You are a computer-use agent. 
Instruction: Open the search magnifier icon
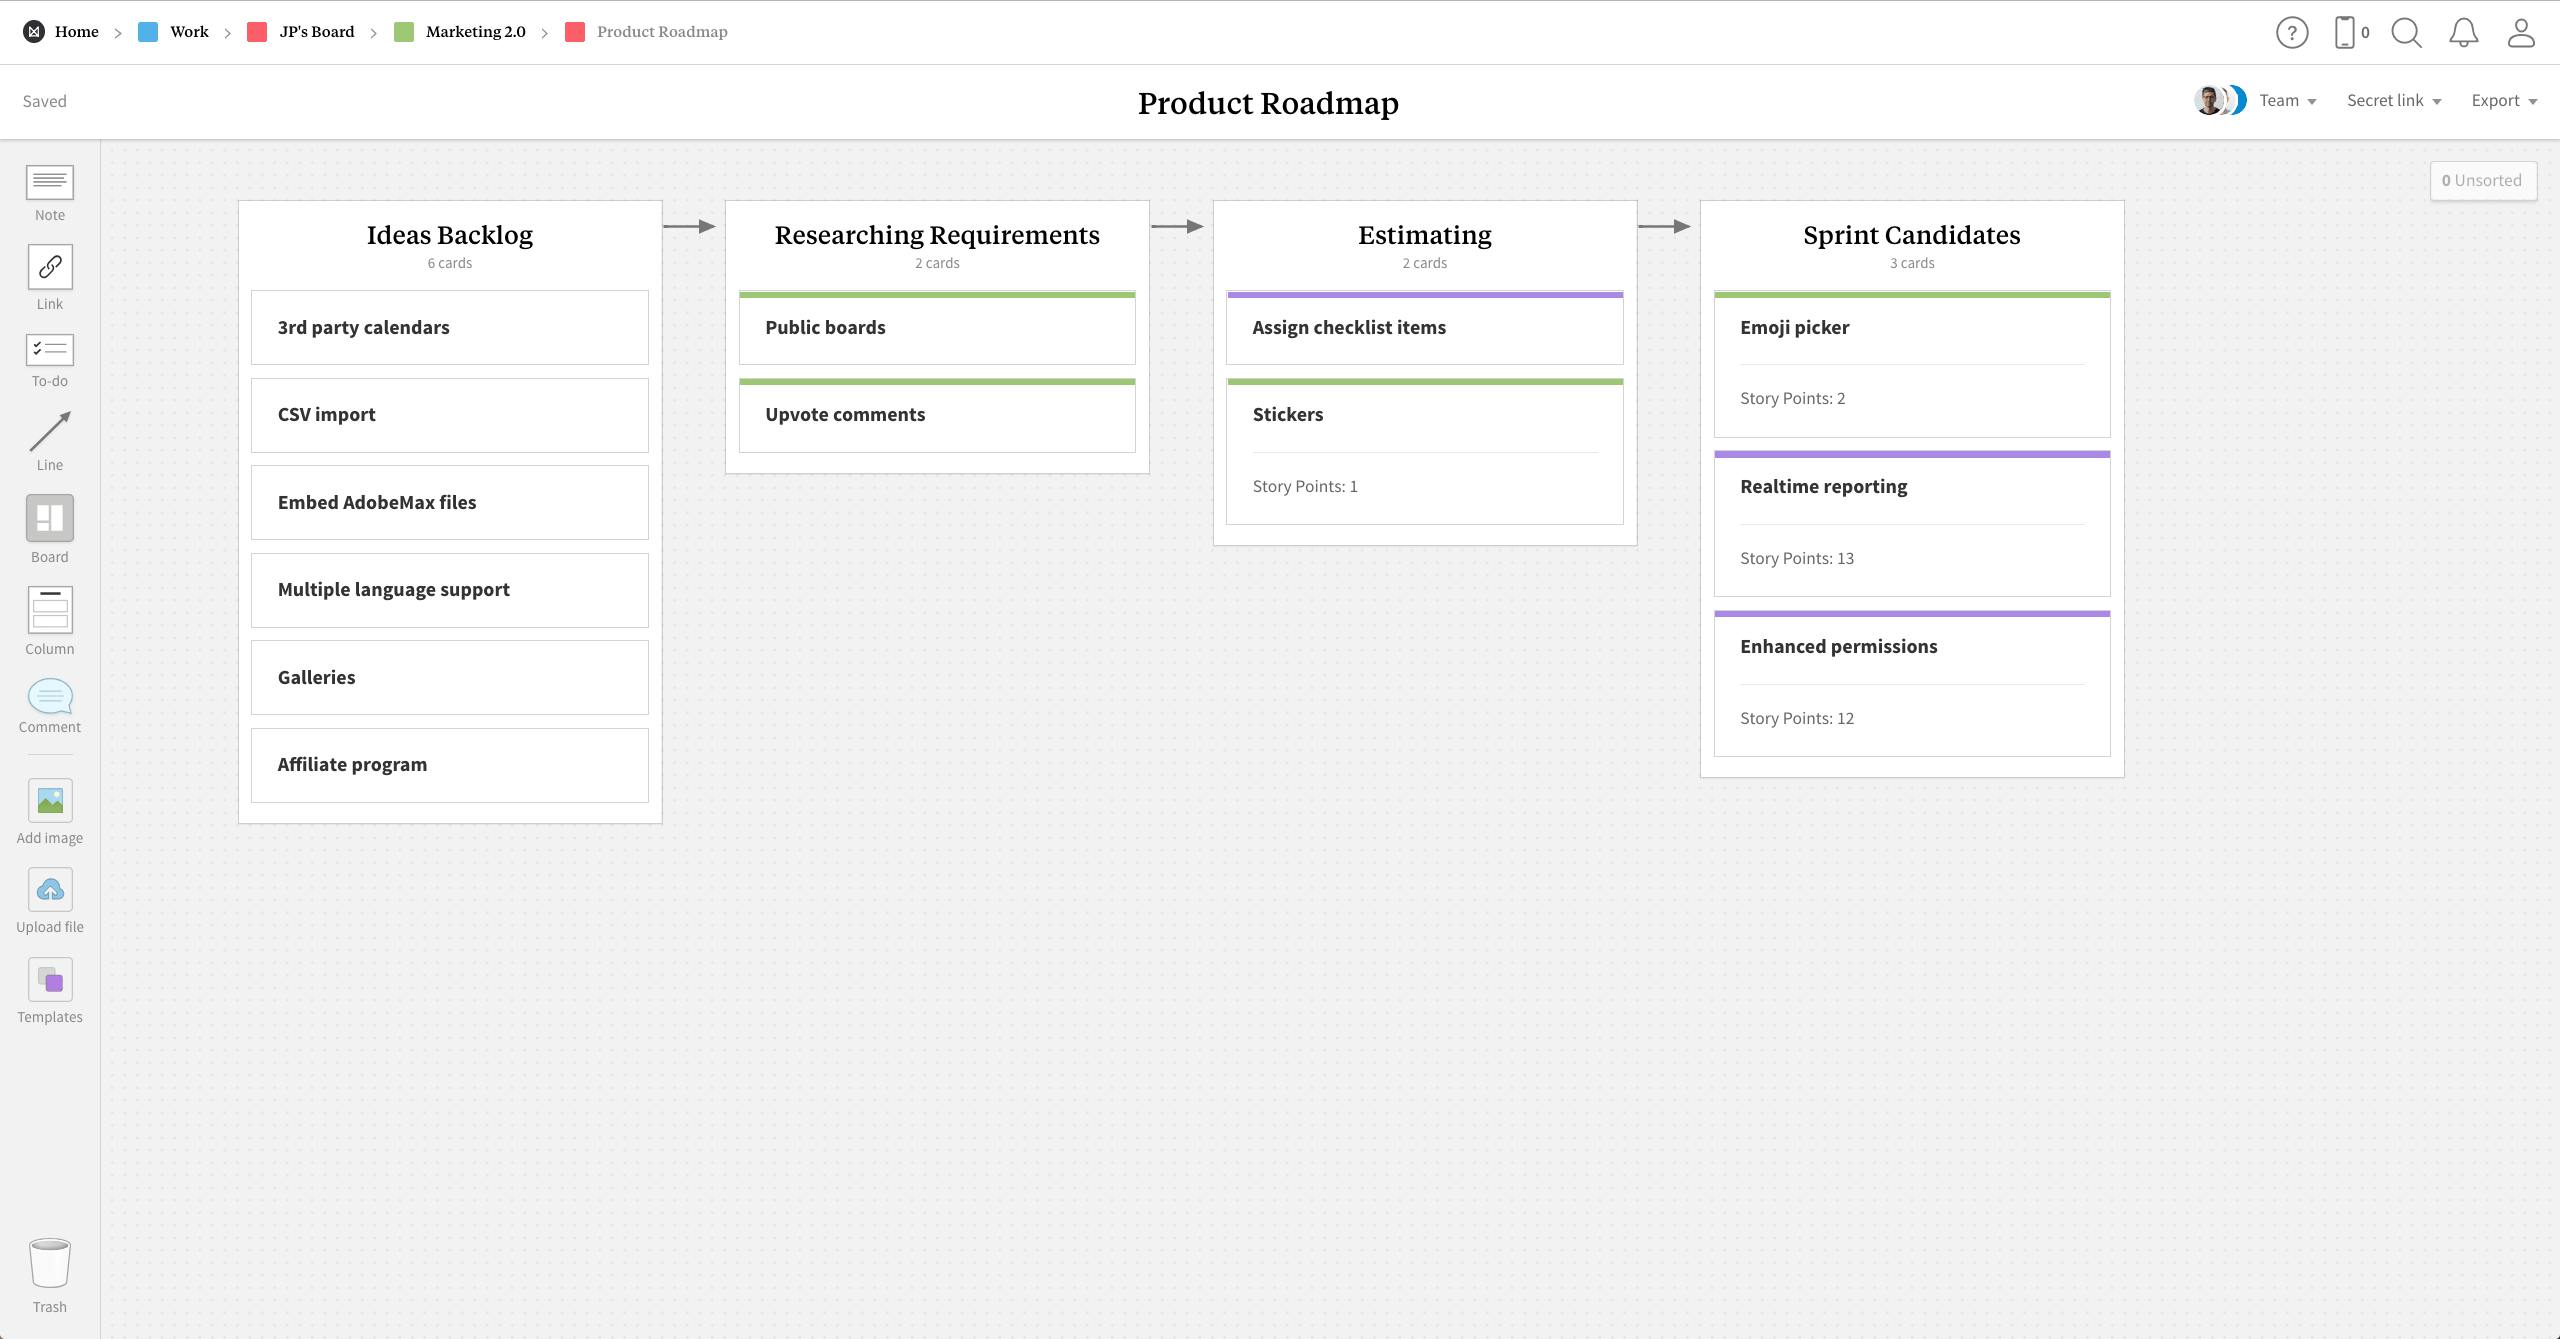[2407, 32]
